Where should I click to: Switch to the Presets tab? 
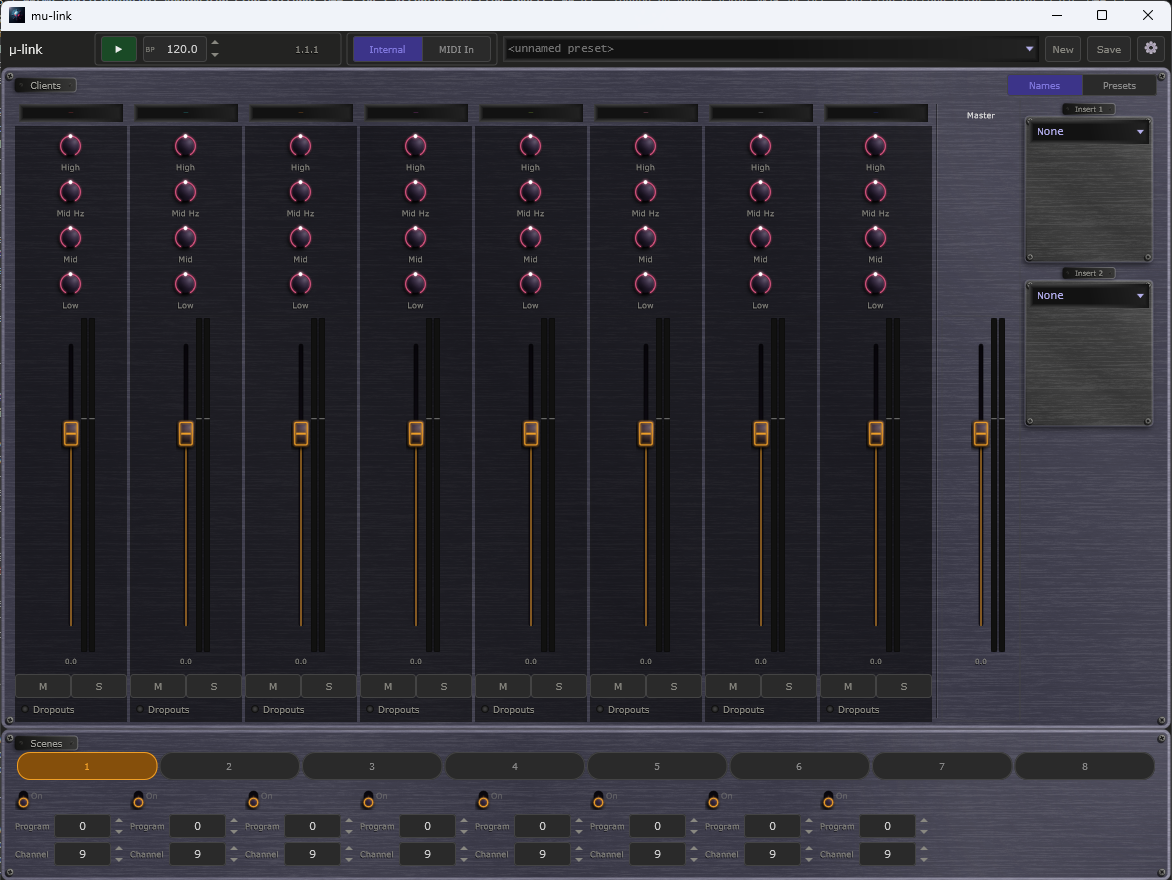tap(1119, 85)
